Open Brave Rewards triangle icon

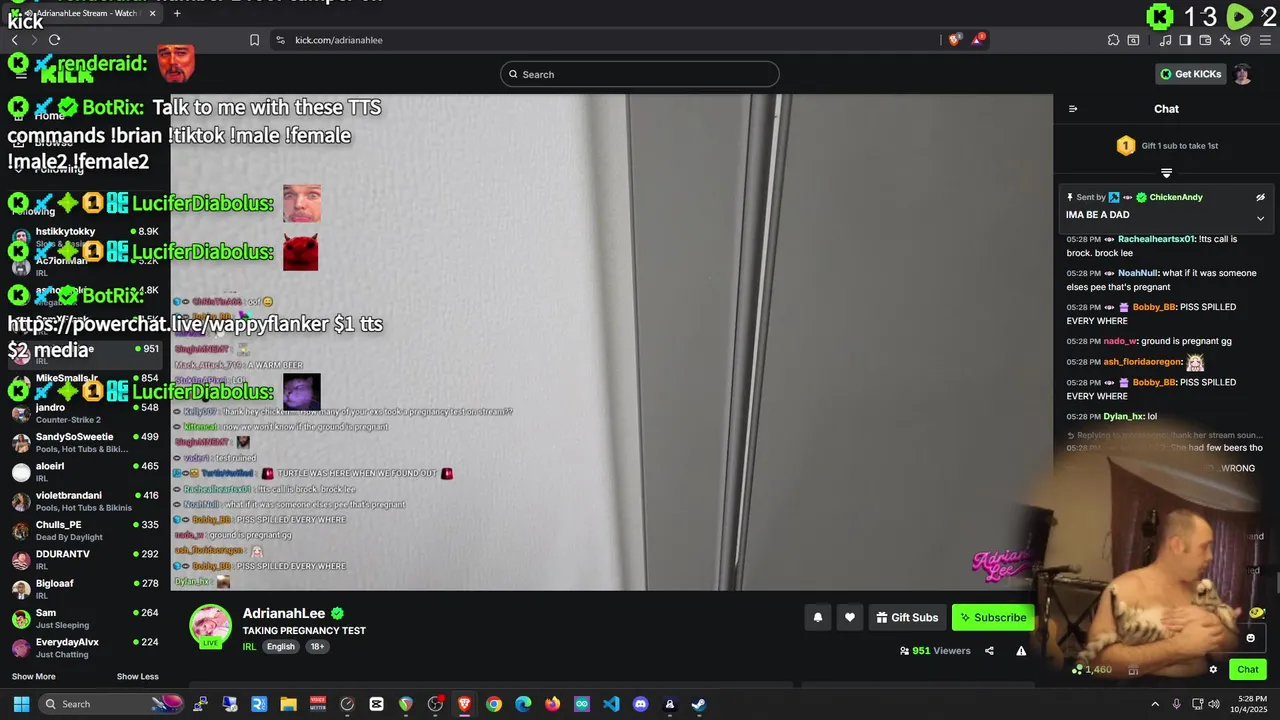(x=978, y=40)
